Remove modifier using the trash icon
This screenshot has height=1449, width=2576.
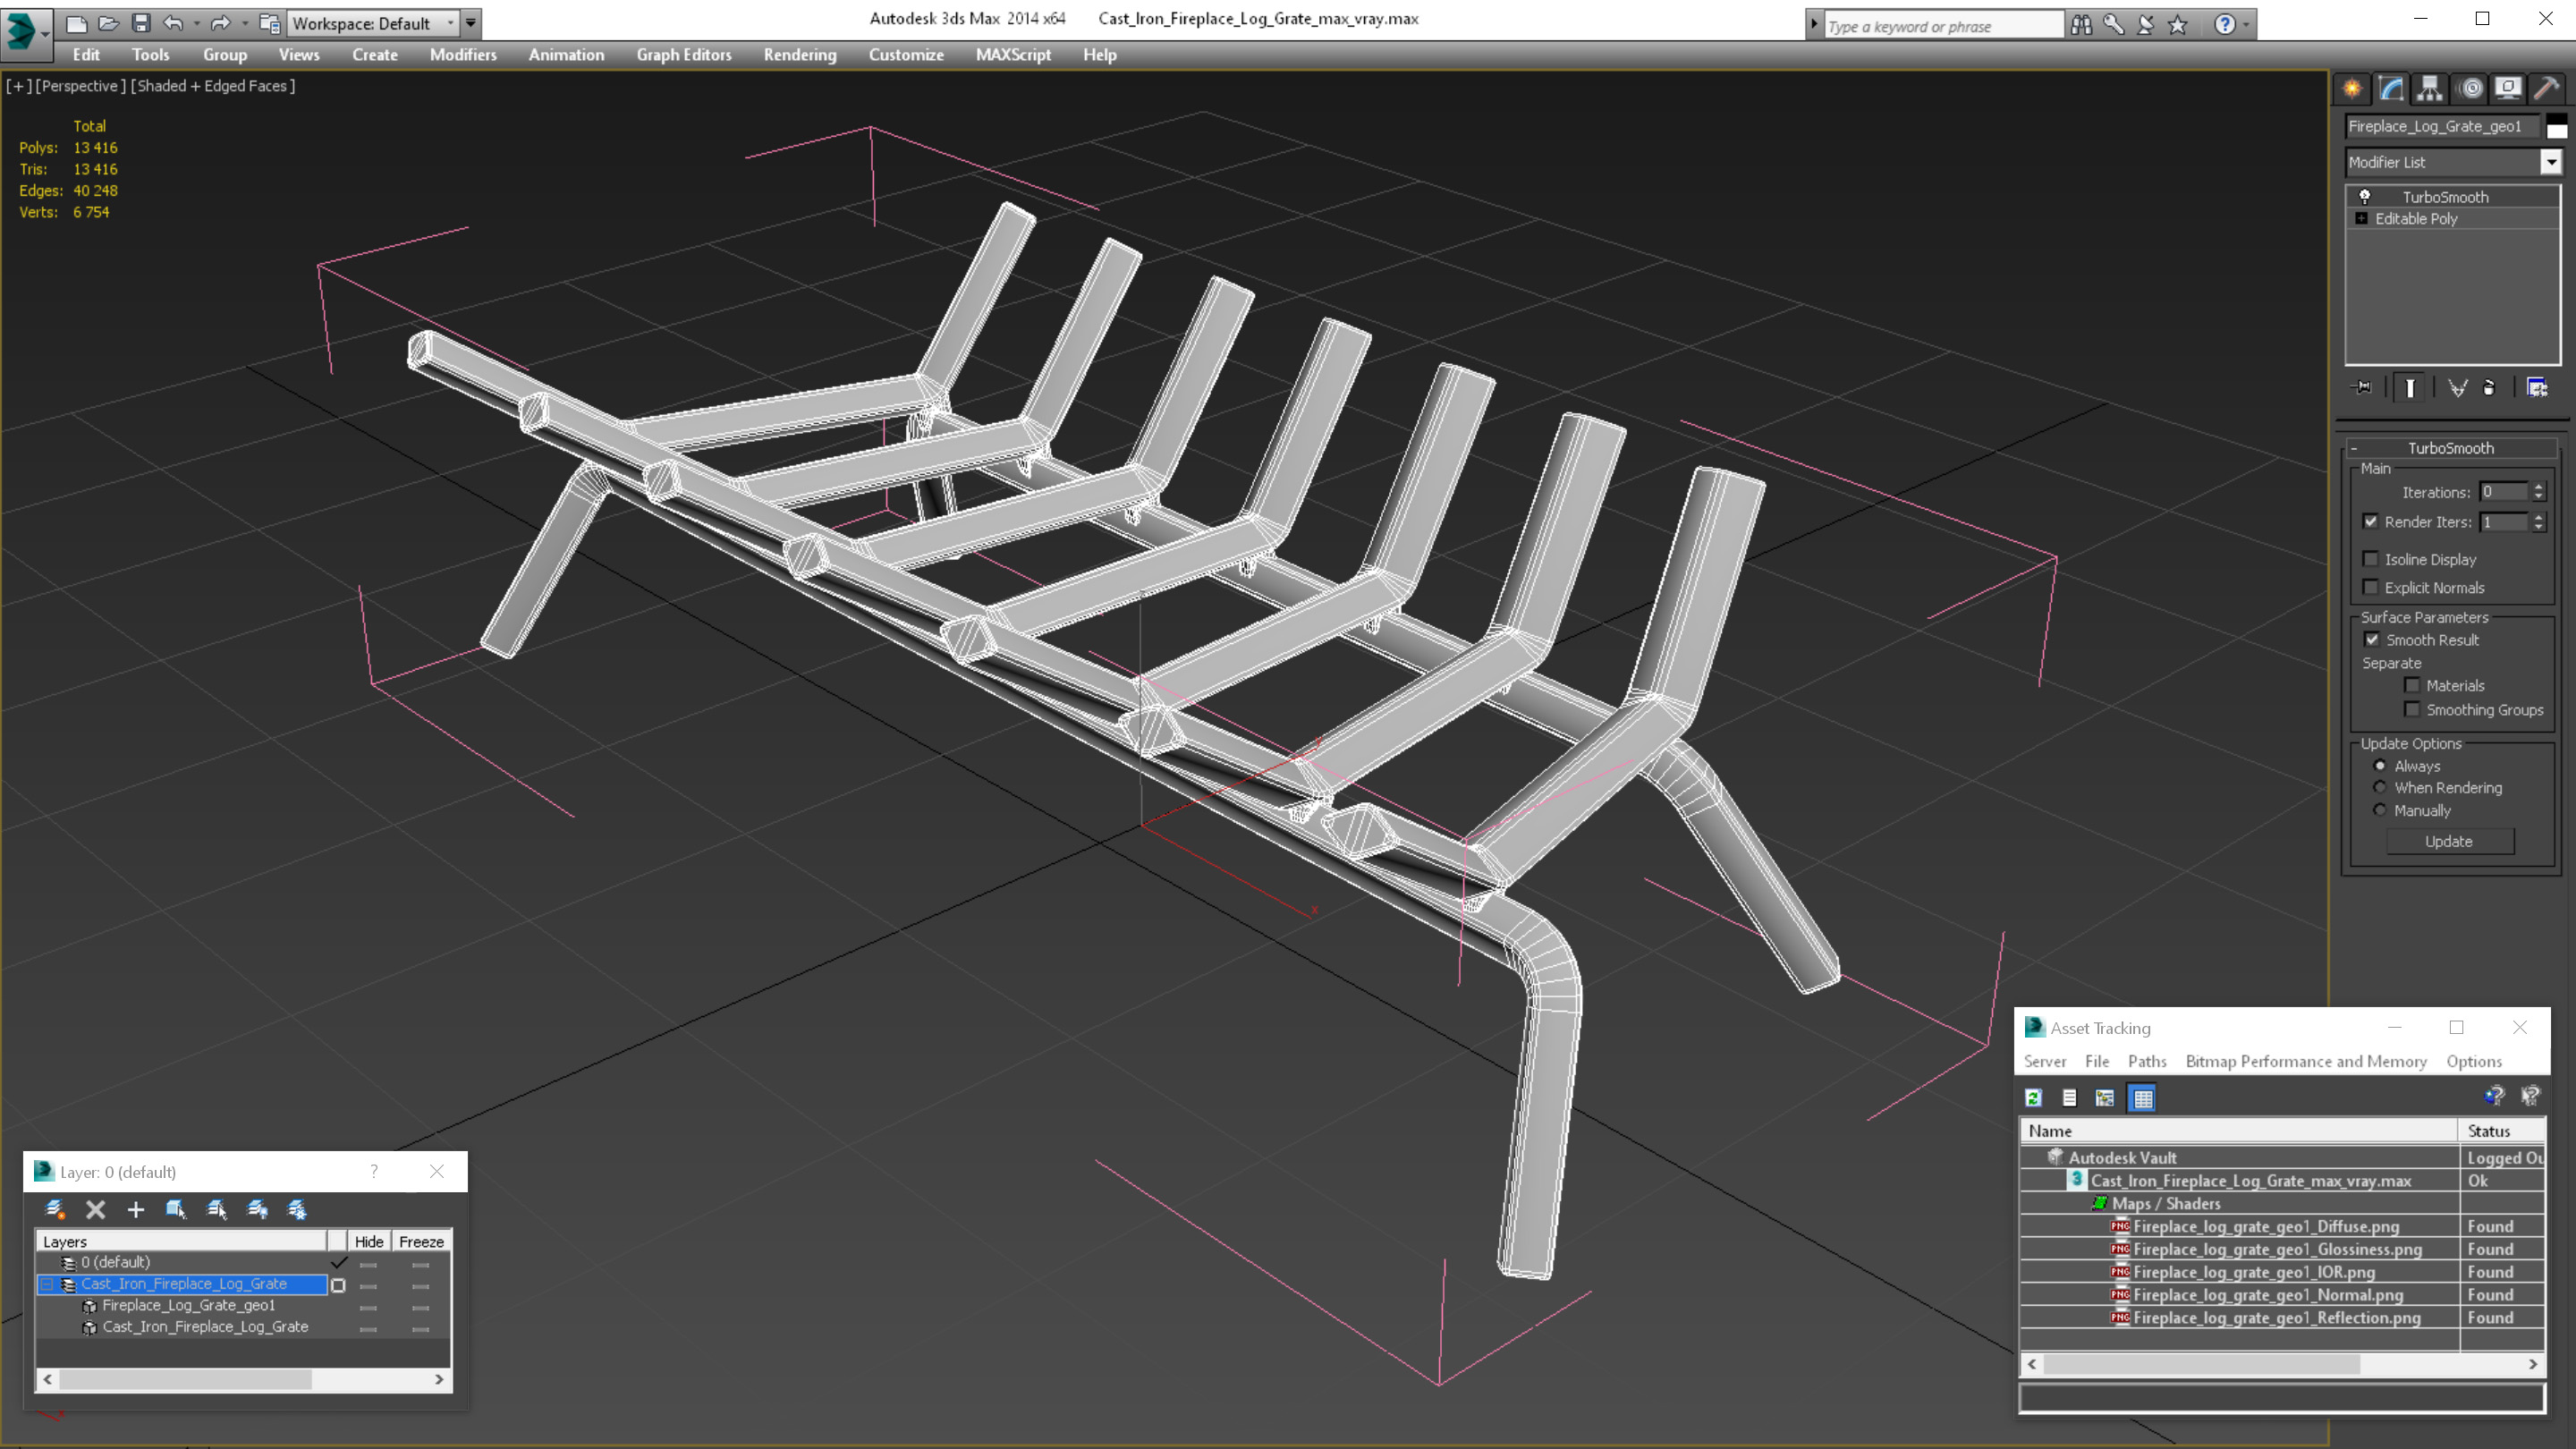[x=2489, y=388]
